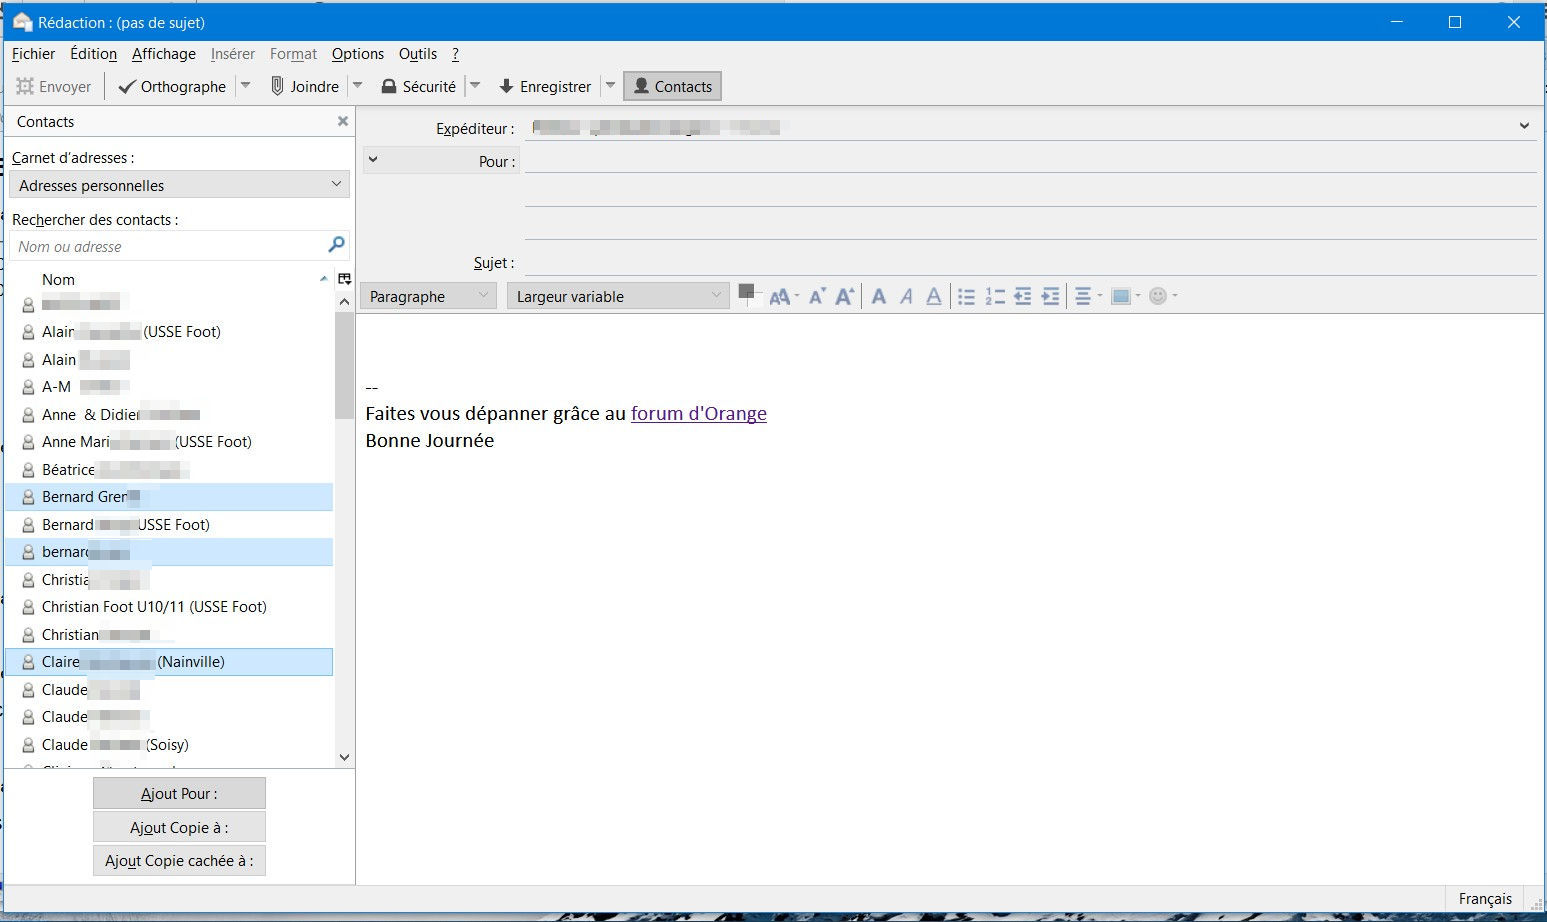The height and width of the screenshot is (922, 1547).
Task: Click the Ajout Copie cachée à button
Action: click(x=179, y=861)
